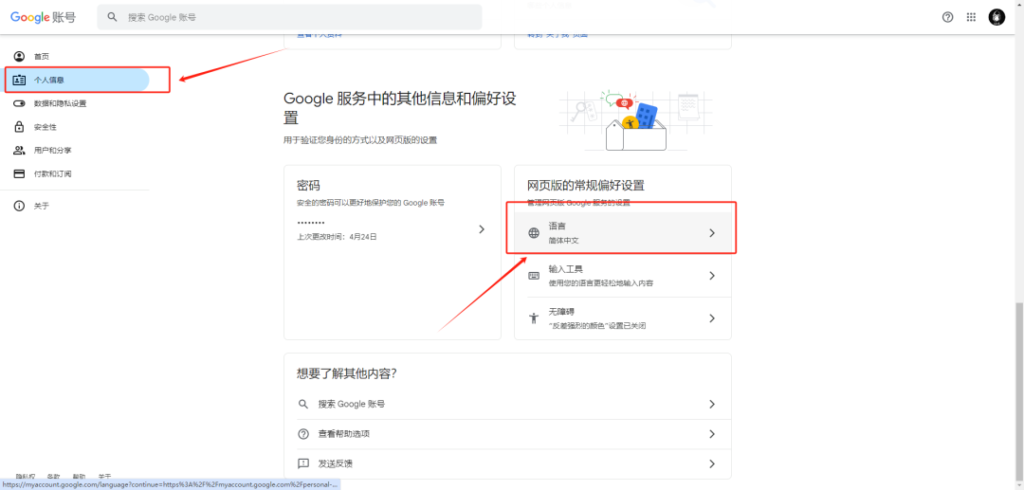Image resolution: width=1024 pixels, height=490 pixels.
Task: Click the magnifier icon beside 搜索 Google 账号 row
Action: (x=303, y=404)
